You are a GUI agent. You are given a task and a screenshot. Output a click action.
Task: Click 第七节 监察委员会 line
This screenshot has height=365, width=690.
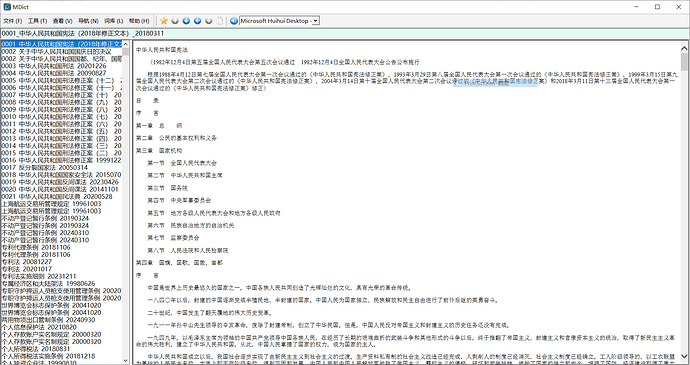point(173,238)
